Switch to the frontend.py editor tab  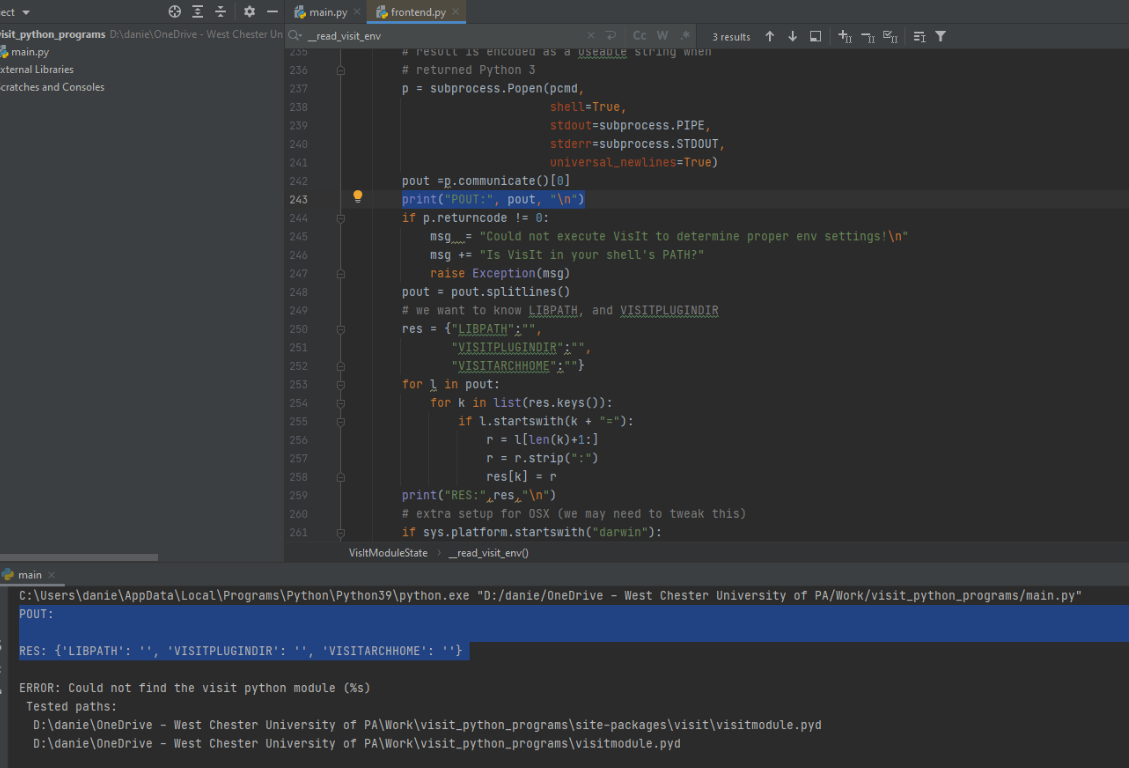[418, 12]
